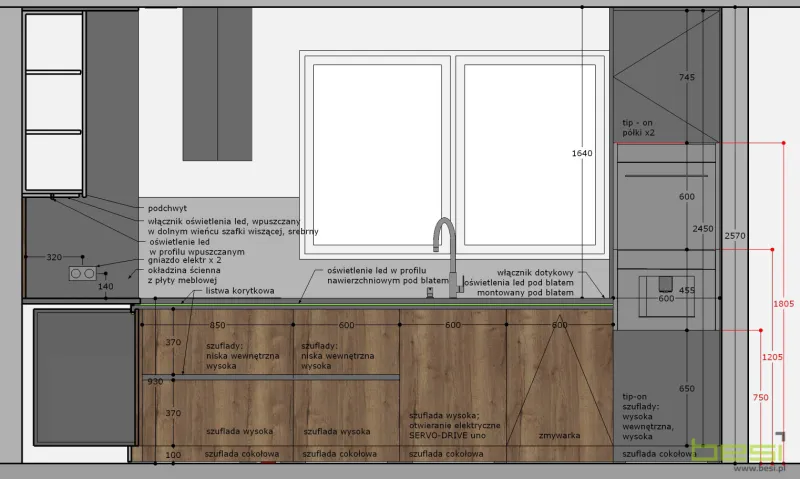Select the 'gniazdo elektr x 2' label

click(x=185, y=260)
